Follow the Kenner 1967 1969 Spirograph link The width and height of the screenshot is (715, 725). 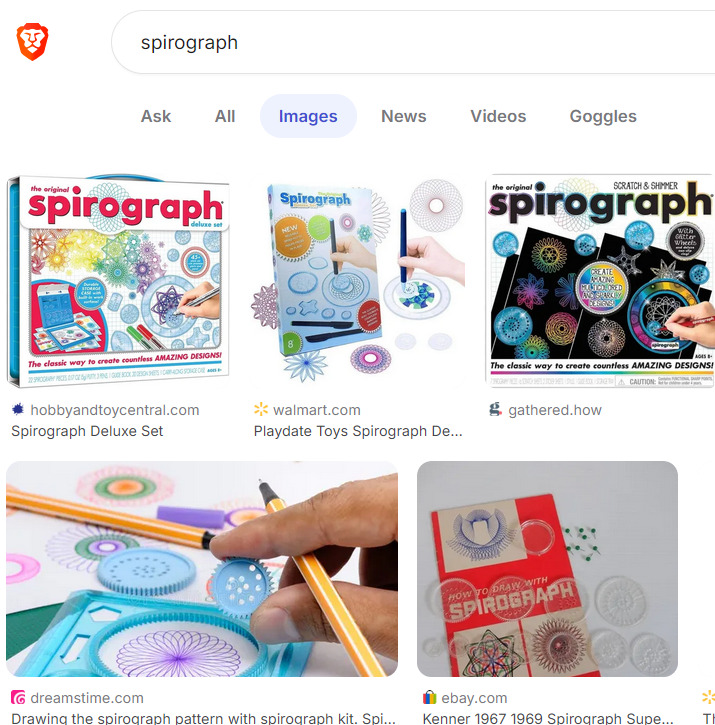pos(548,718)
